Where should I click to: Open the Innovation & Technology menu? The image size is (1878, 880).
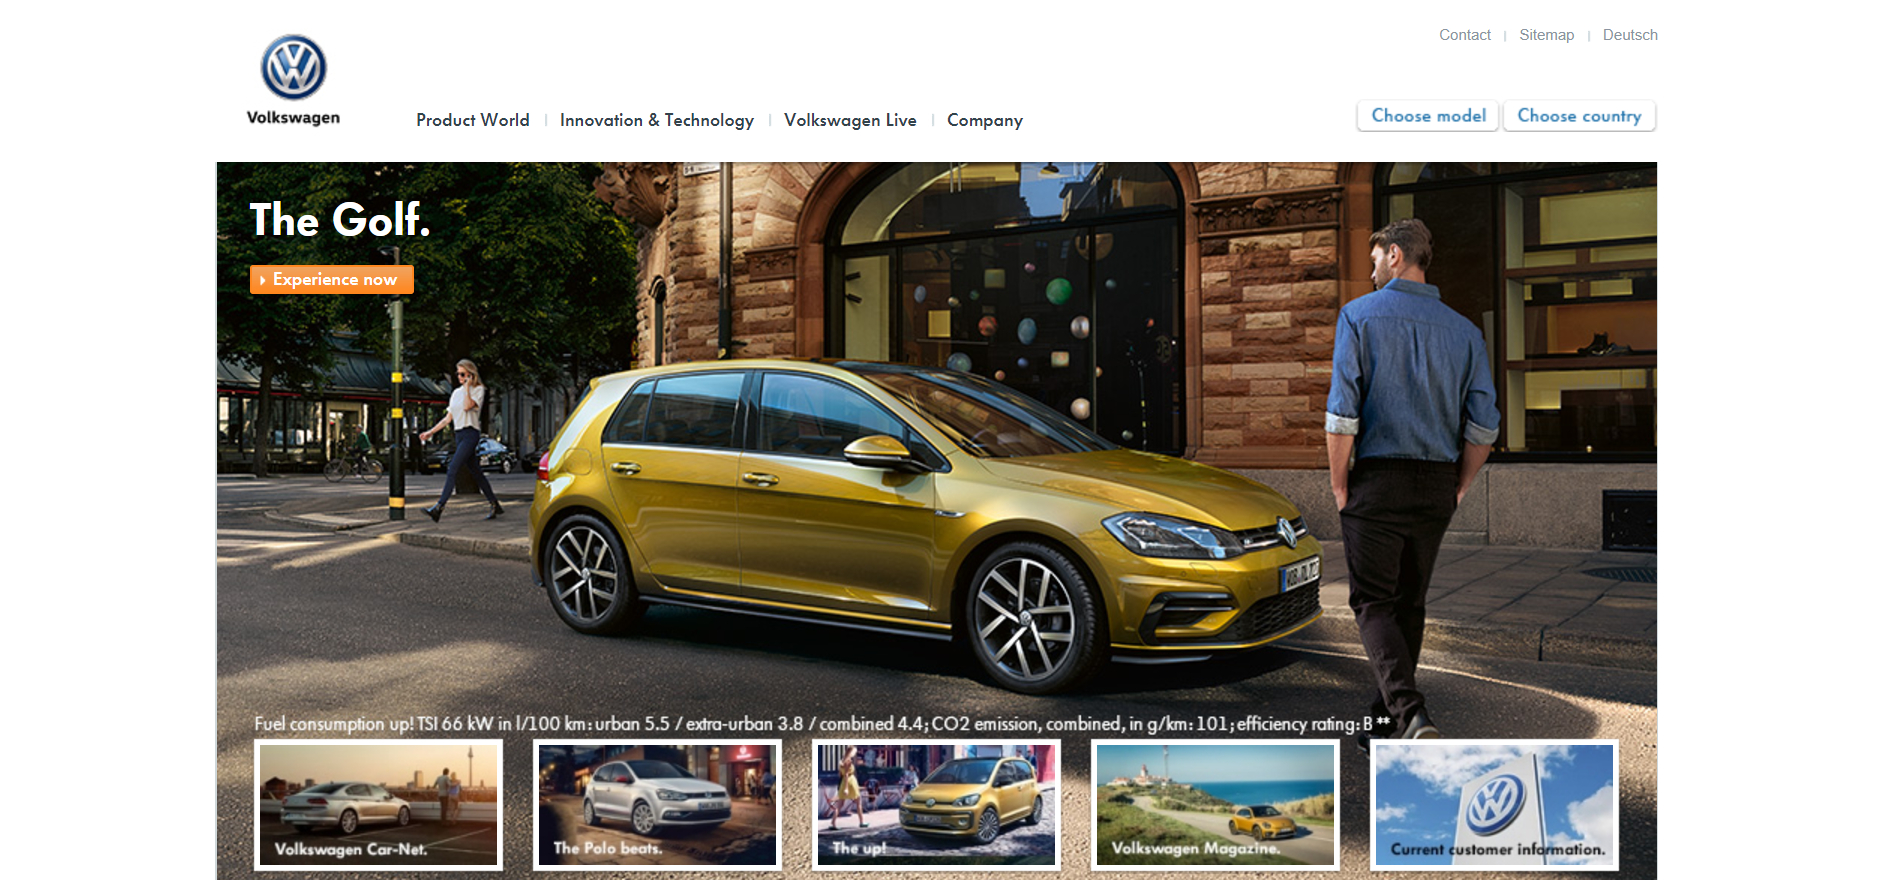pos(657,120)
